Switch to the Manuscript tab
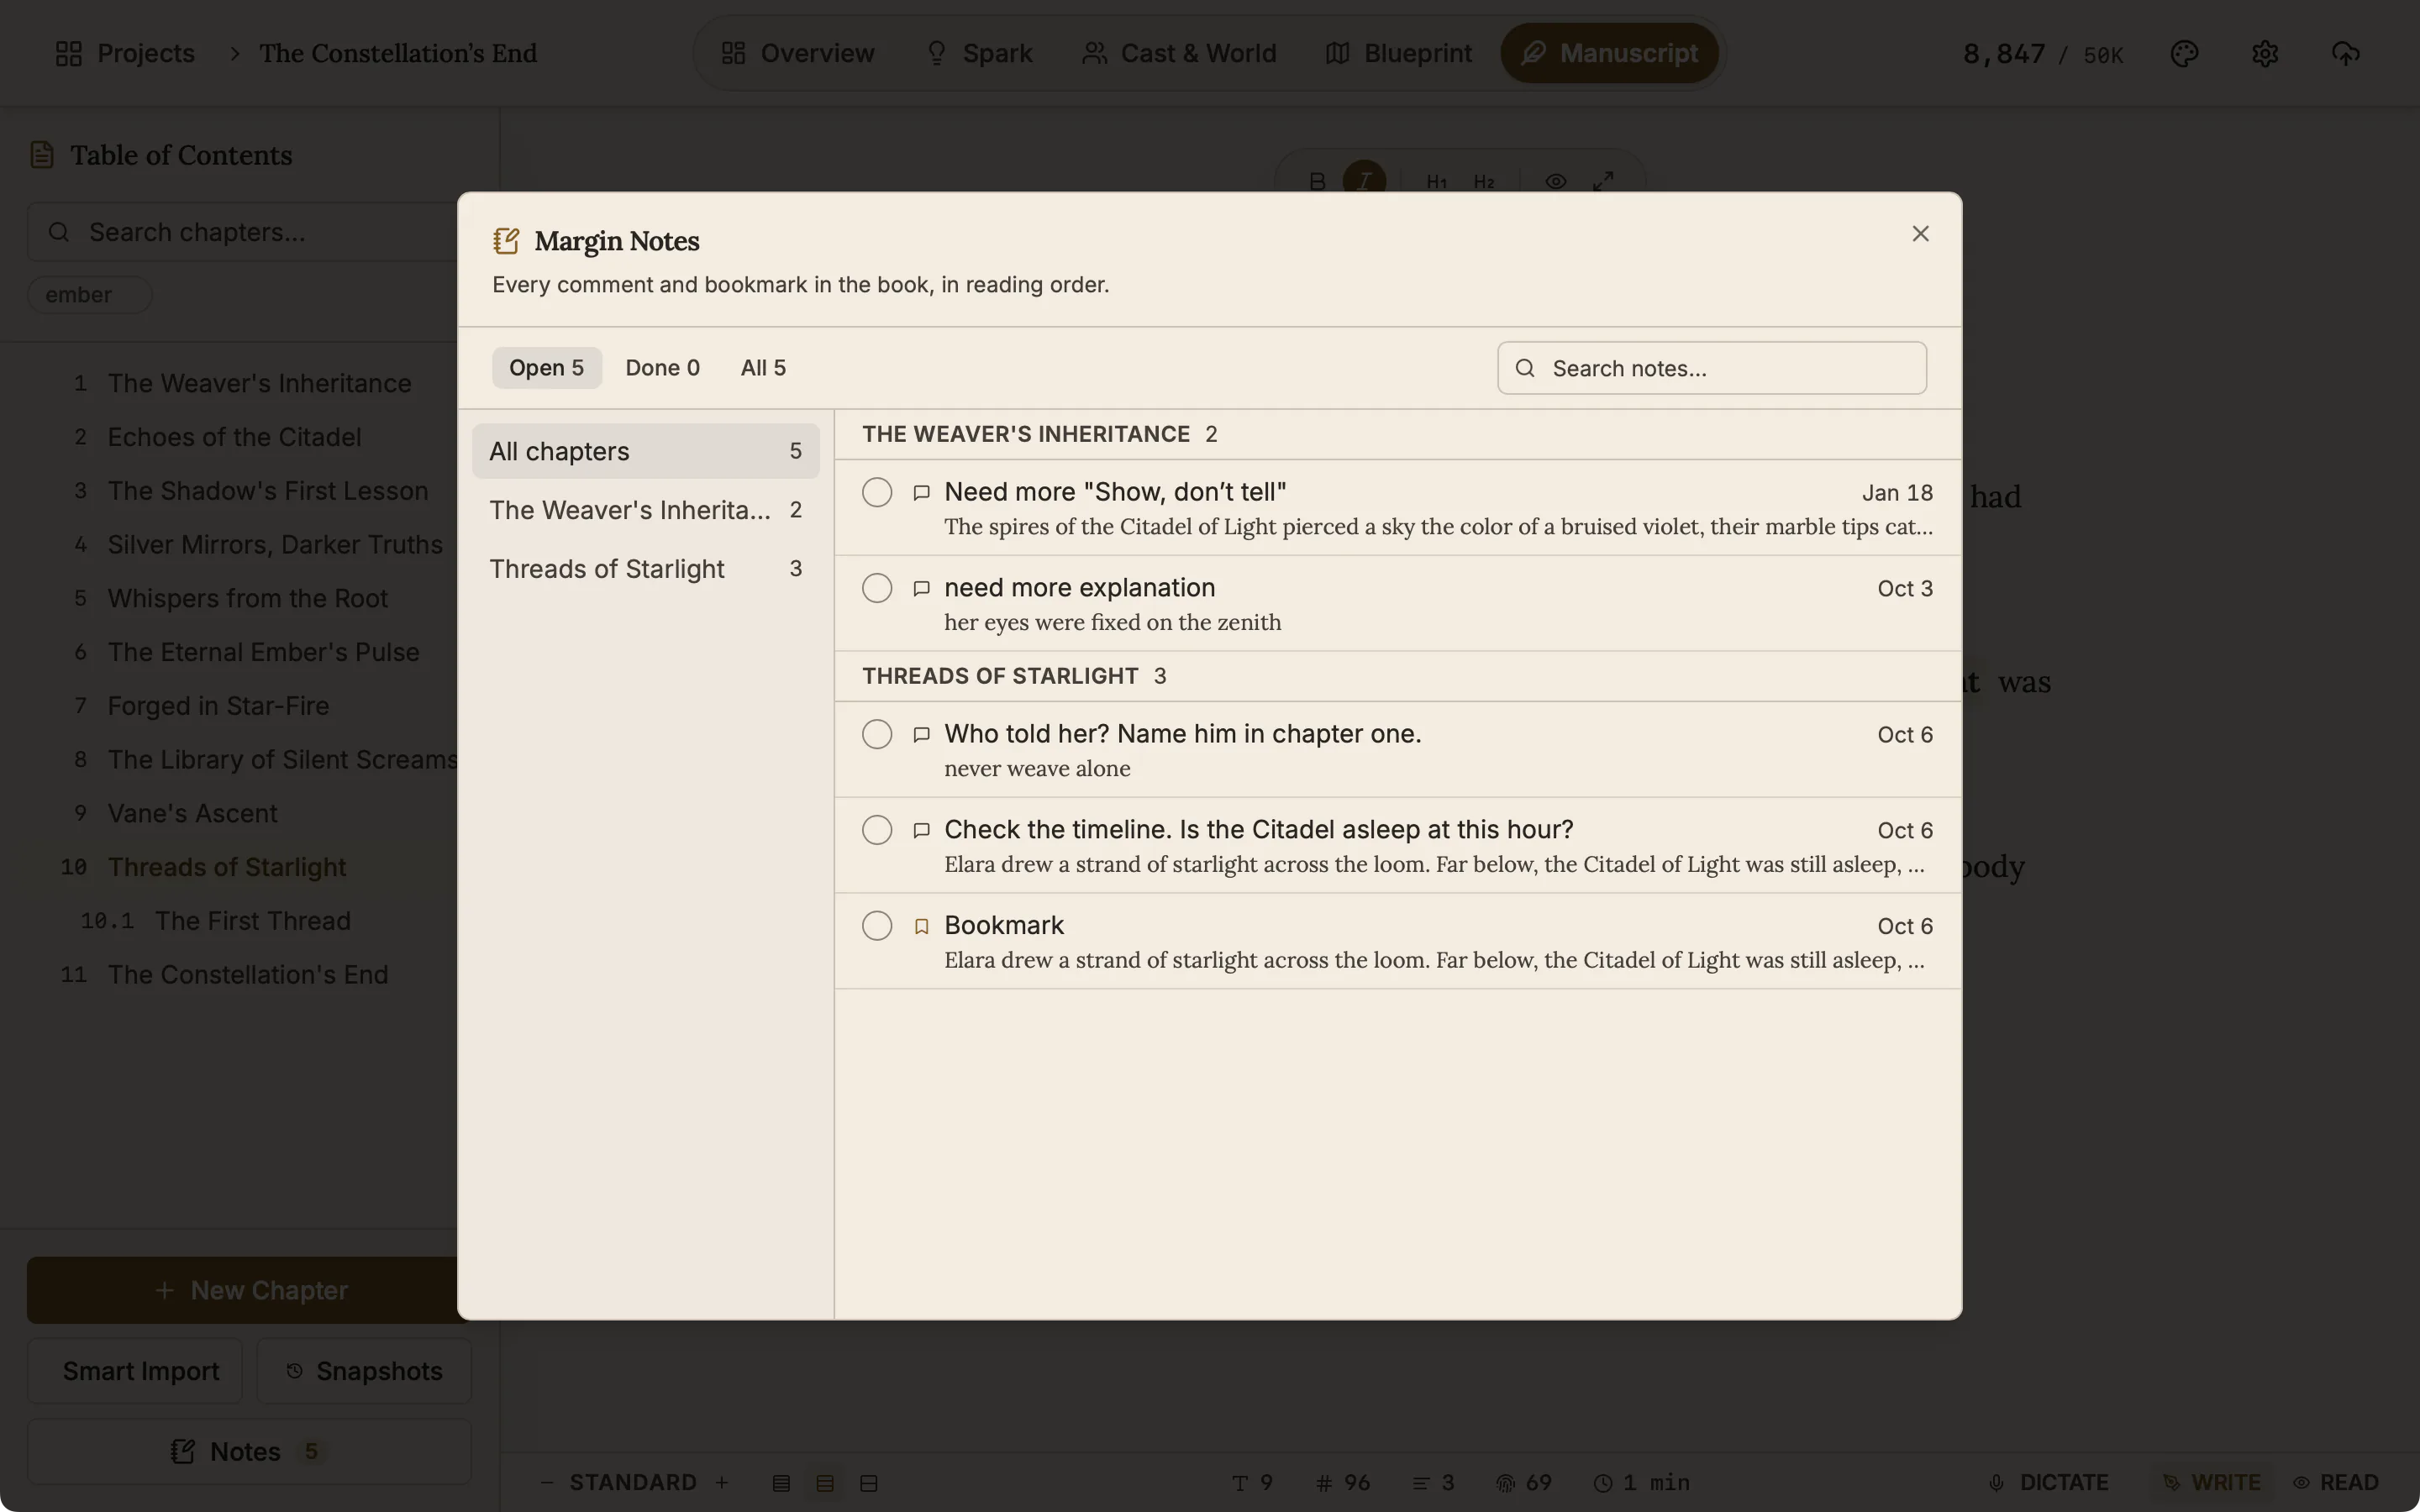 1609,53
